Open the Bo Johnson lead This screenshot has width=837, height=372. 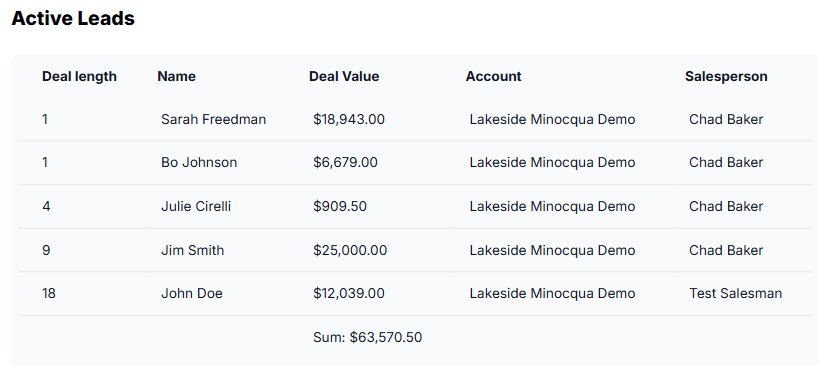[199, 162]
